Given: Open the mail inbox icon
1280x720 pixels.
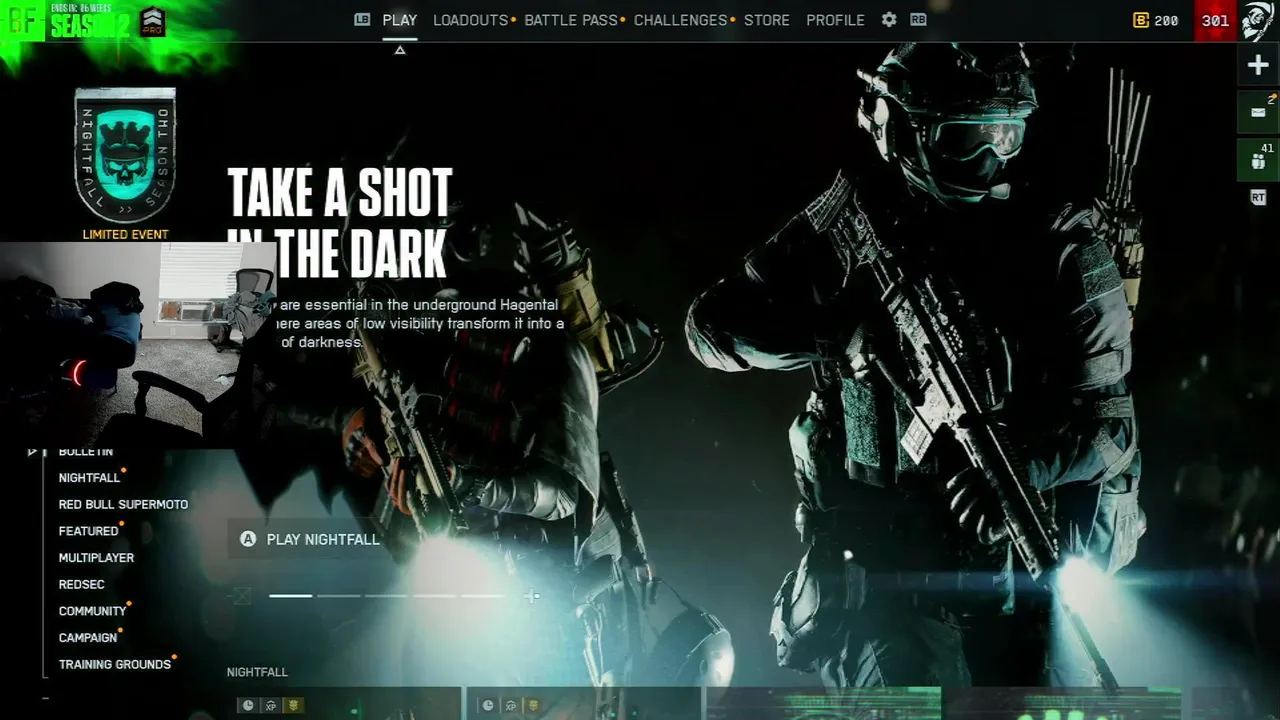Looking at the screenshot, I should tap(1258, 113).
